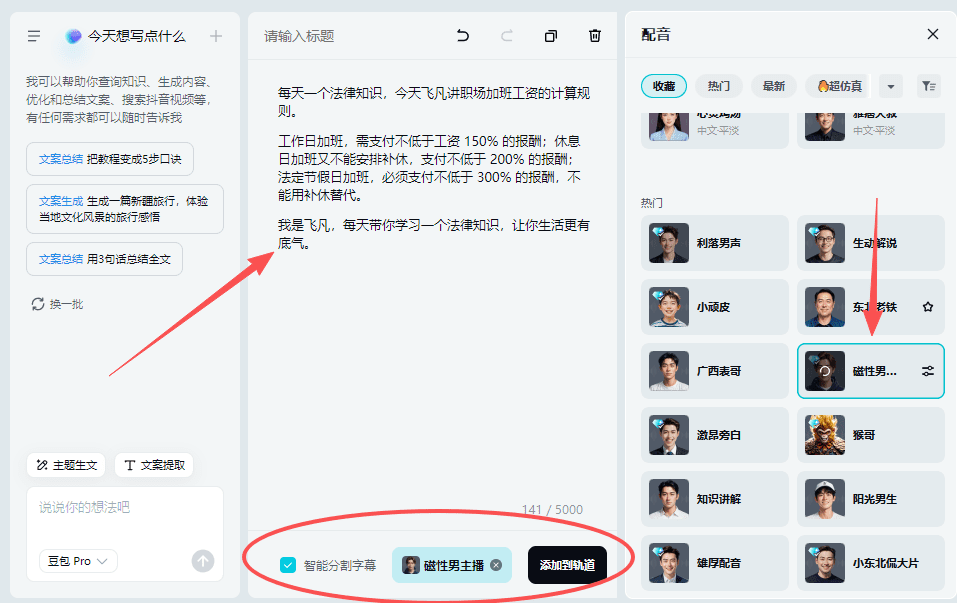957x603 pixels.
Task: Click the copy text icon
Action: pos(551,36)
